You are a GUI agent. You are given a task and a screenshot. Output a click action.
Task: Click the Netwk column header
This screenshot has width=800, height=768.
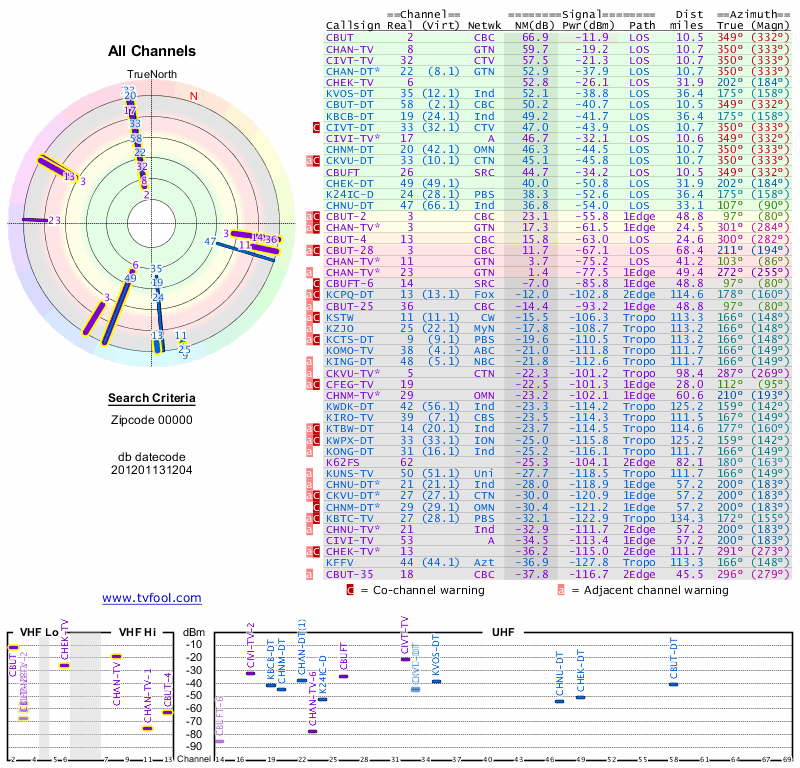(484, 26)
